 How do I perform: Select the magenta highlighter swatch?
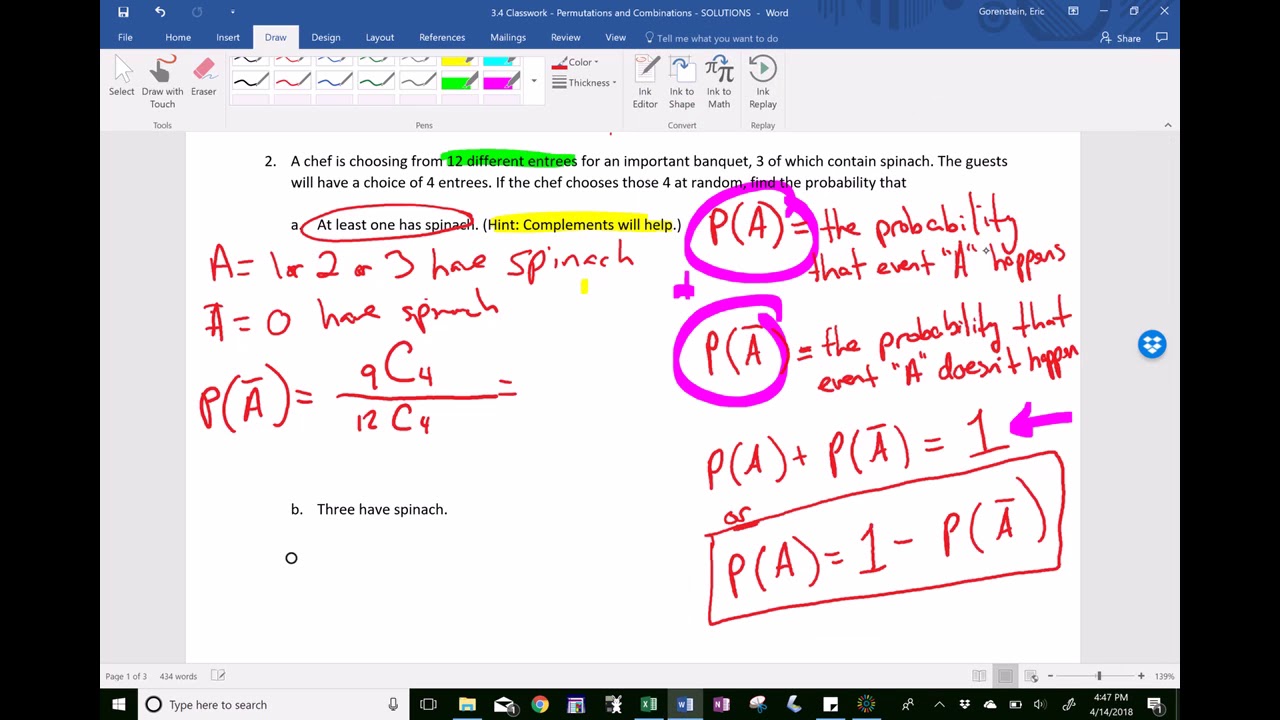pos(502,82)
